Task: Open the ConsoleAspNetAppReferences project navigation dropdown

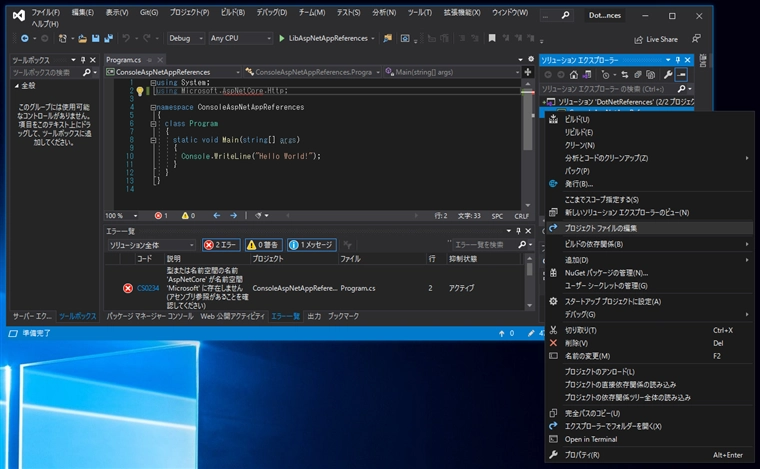Action: [x=173, y=72]
